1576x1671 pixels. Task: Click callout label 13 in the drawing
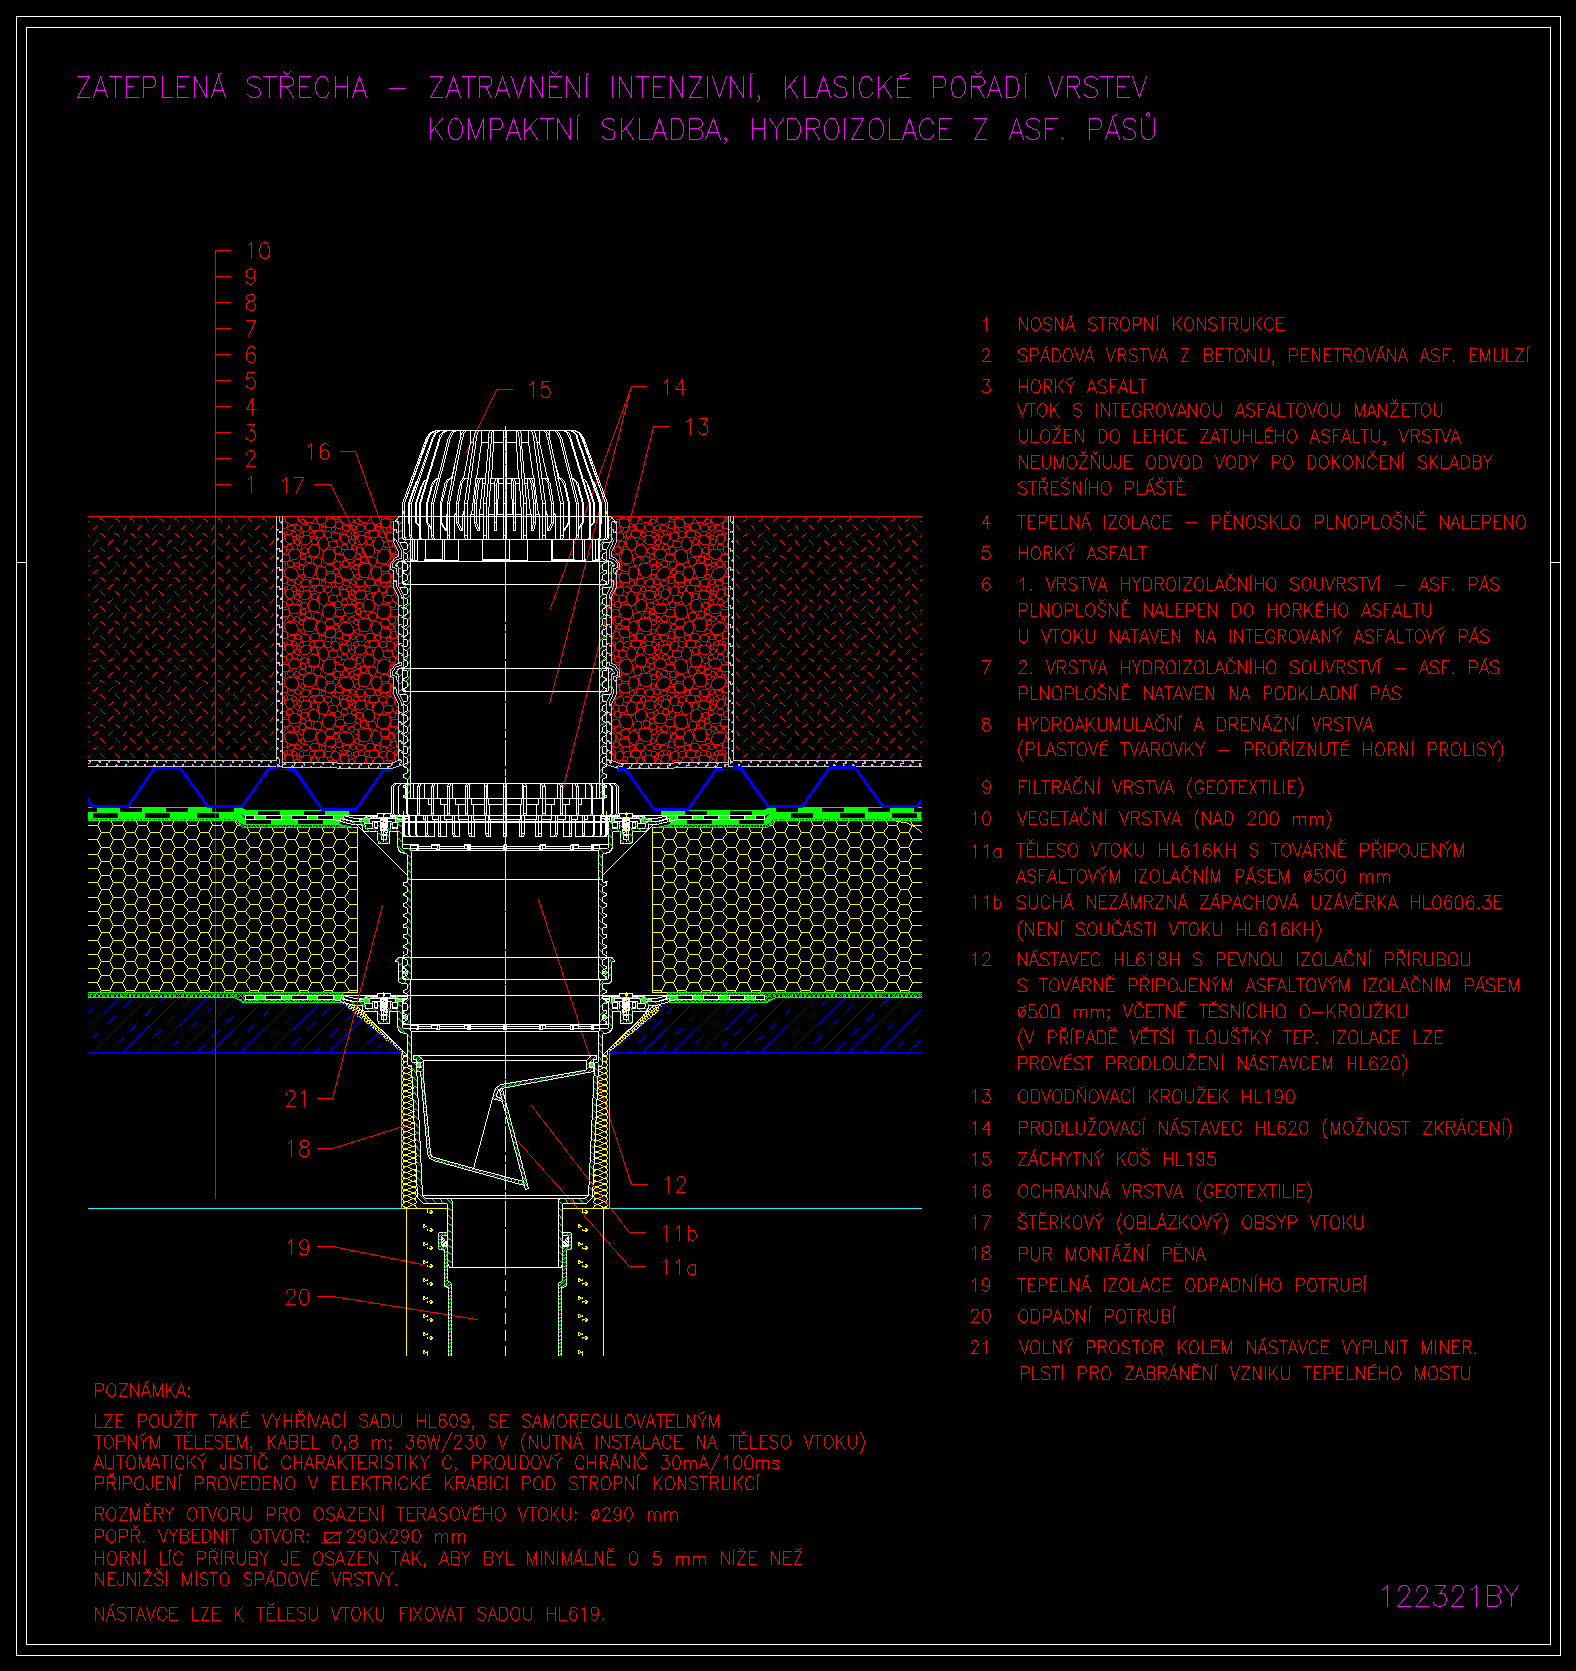pyautogui.click(x=696, y=427)
